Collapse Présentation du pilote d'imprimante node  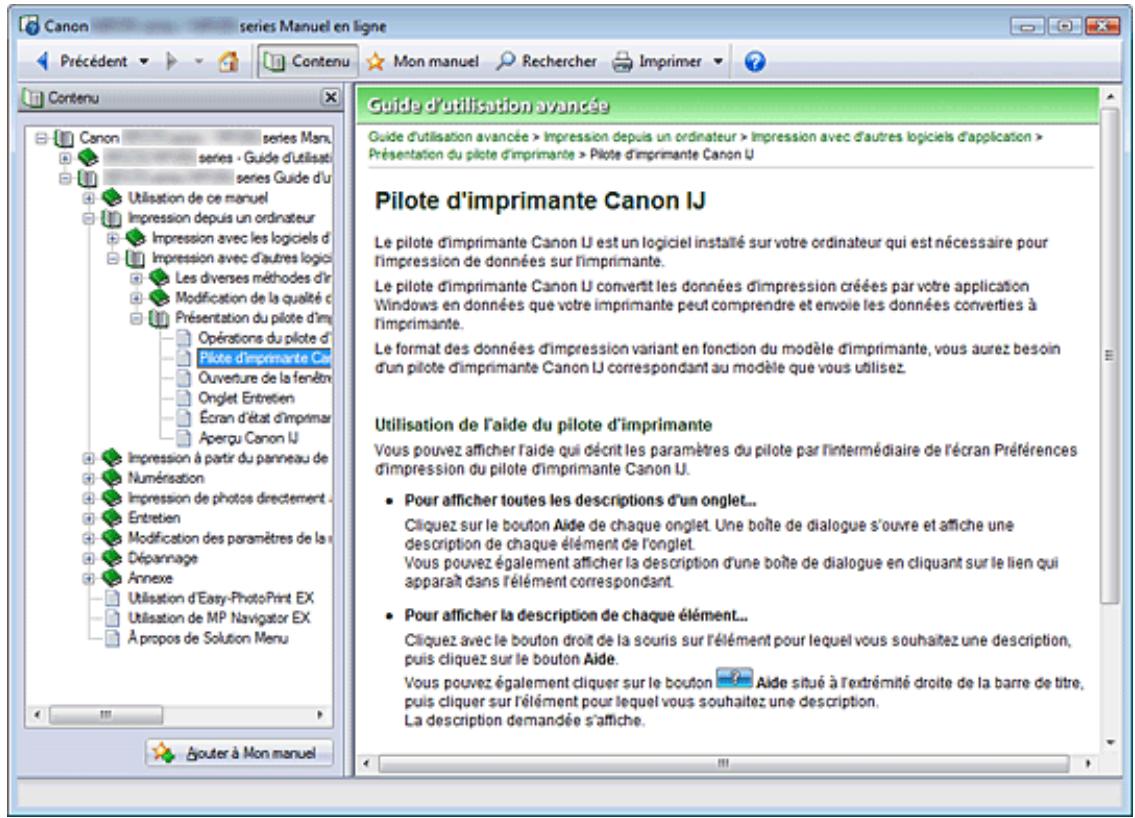pyautogui.click(x=135, y=318)
